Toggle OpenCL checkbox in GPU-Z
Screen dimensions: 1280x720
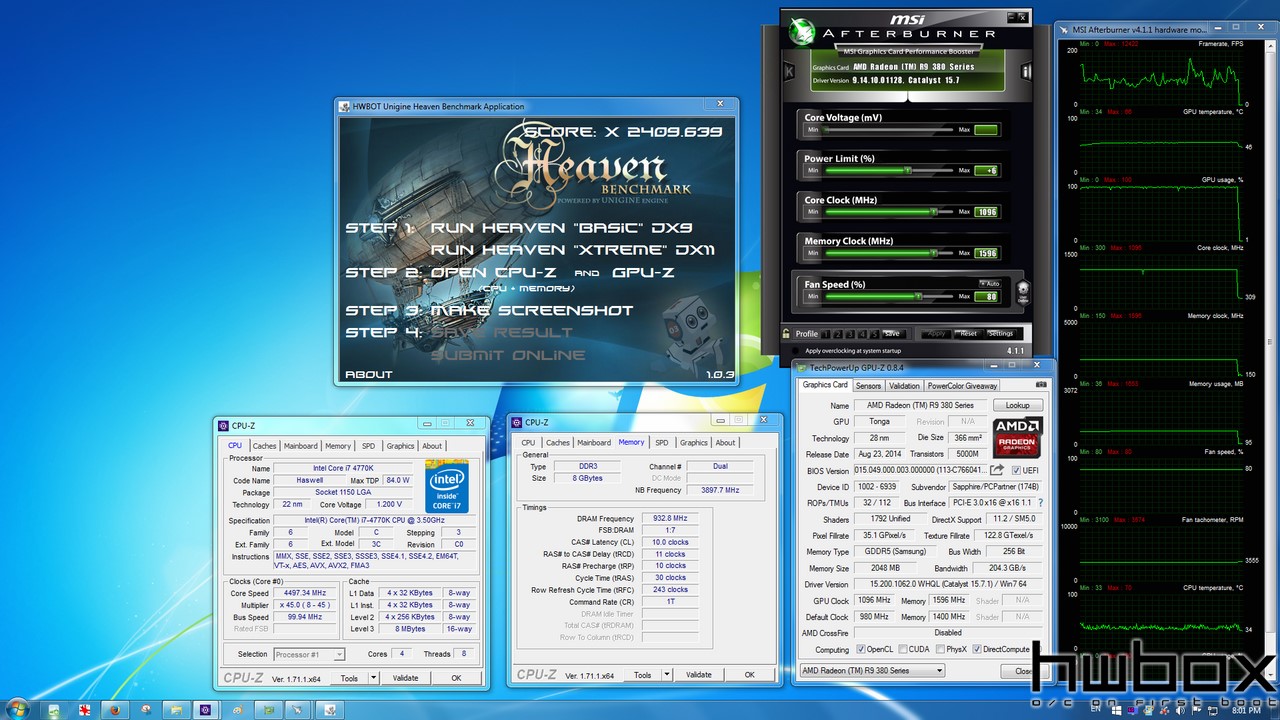tap(861, 649)
